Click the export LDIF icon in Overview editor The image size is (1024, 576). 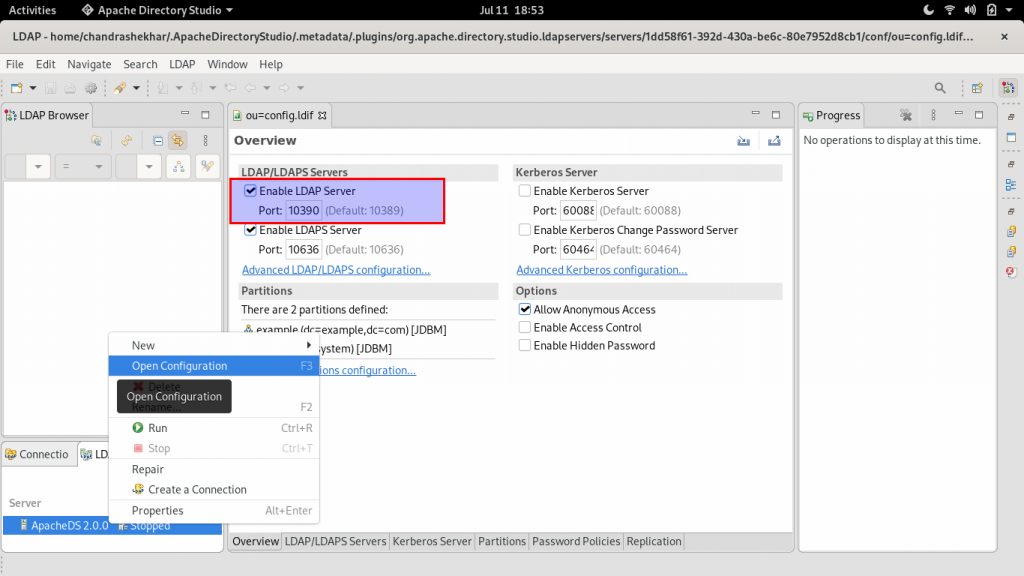[x=774, y=141]
